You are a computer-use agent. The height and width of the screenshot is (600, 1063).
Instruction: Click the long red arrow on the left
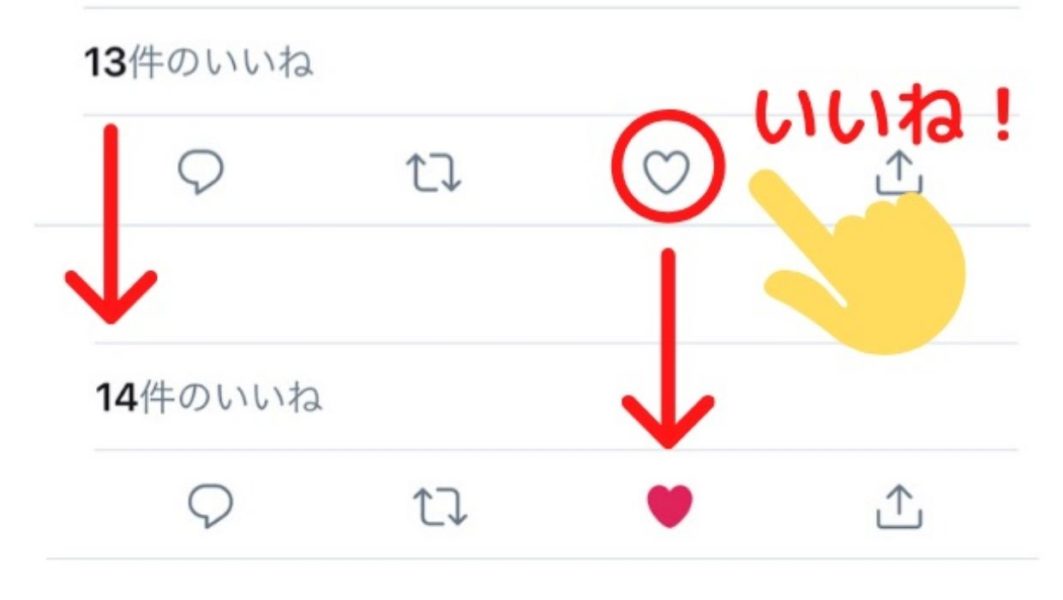click(111, 224)
